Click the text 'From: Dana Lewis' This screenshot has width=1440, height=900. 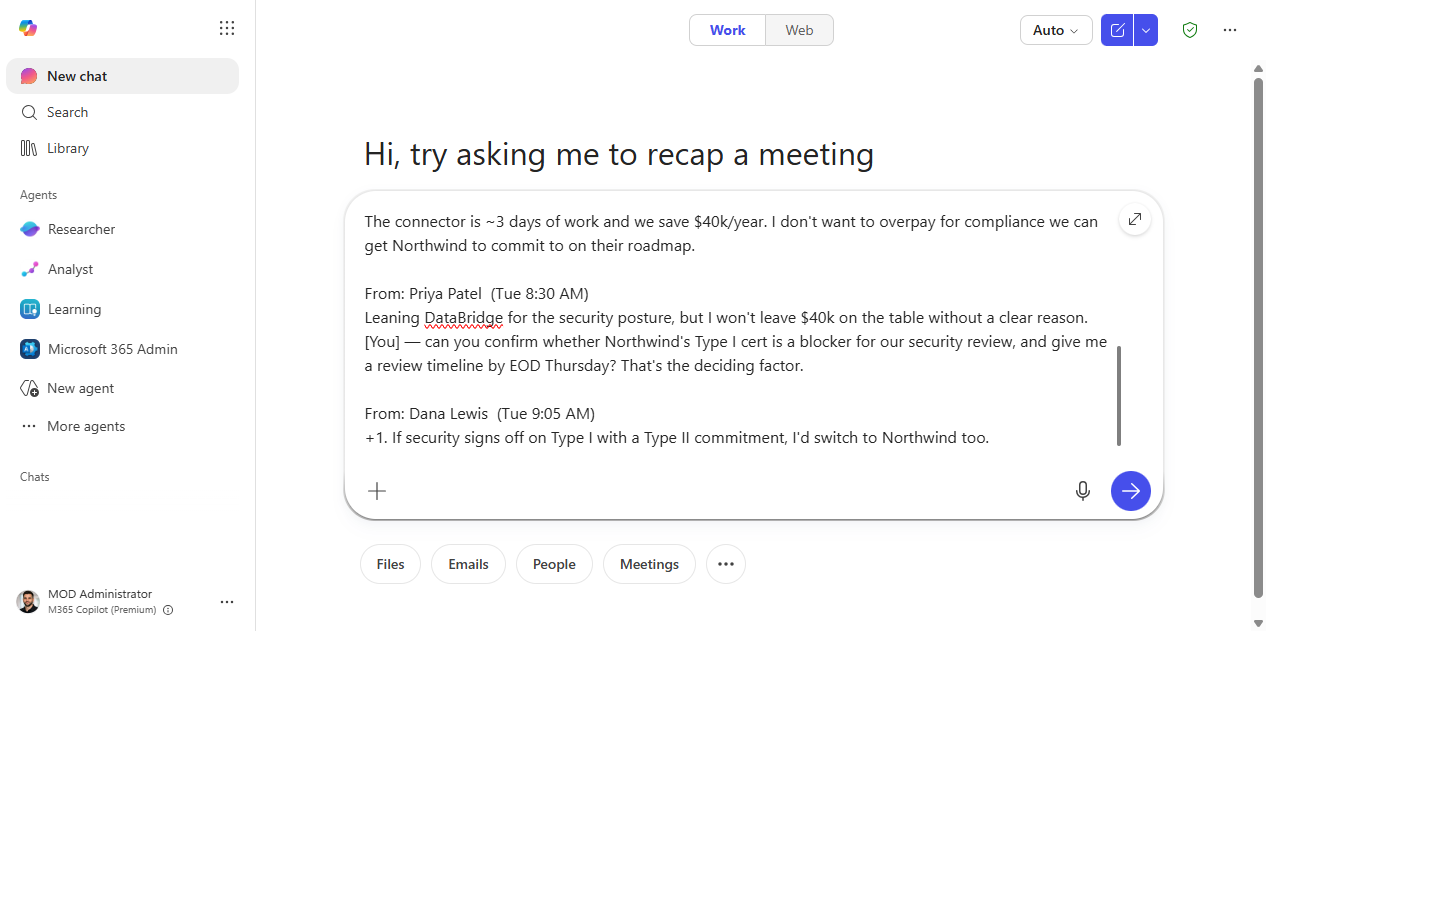426,413
